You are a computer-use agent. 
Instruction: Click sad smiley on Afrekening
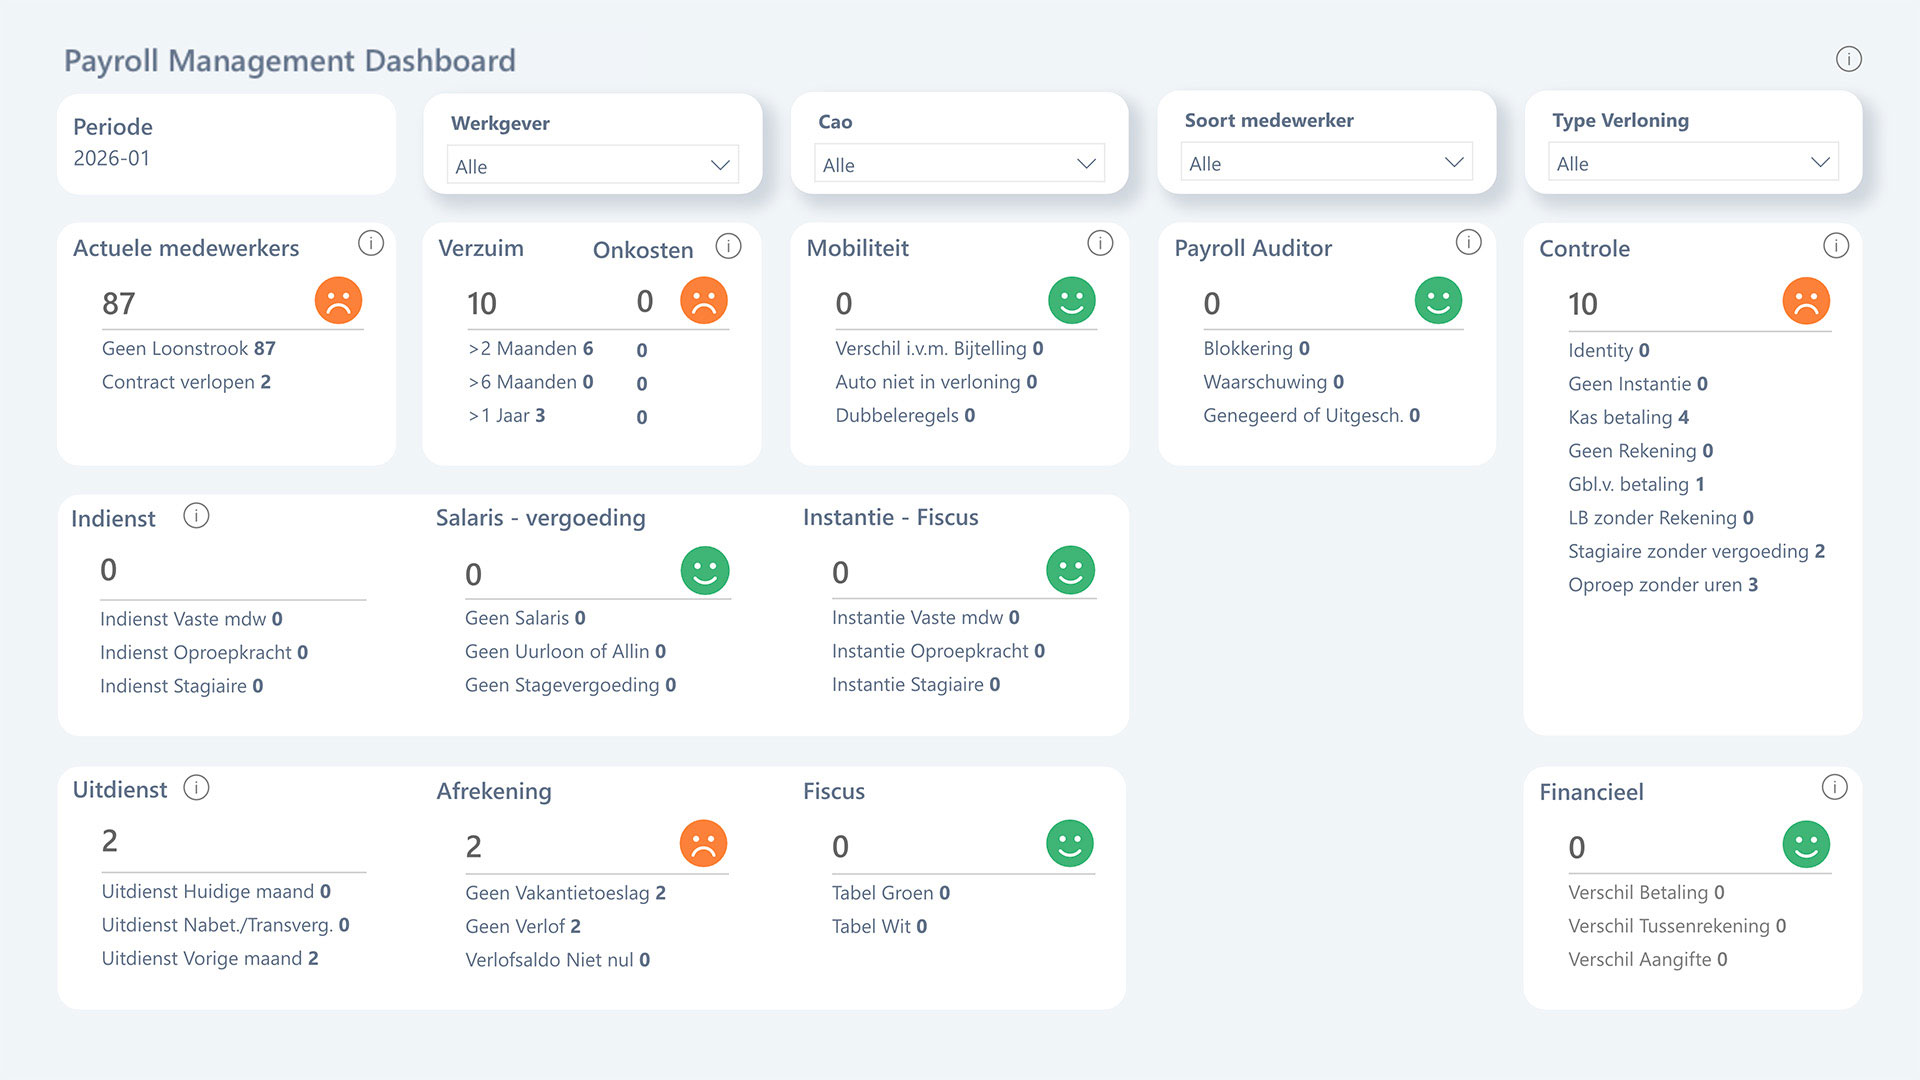[703, 844]
